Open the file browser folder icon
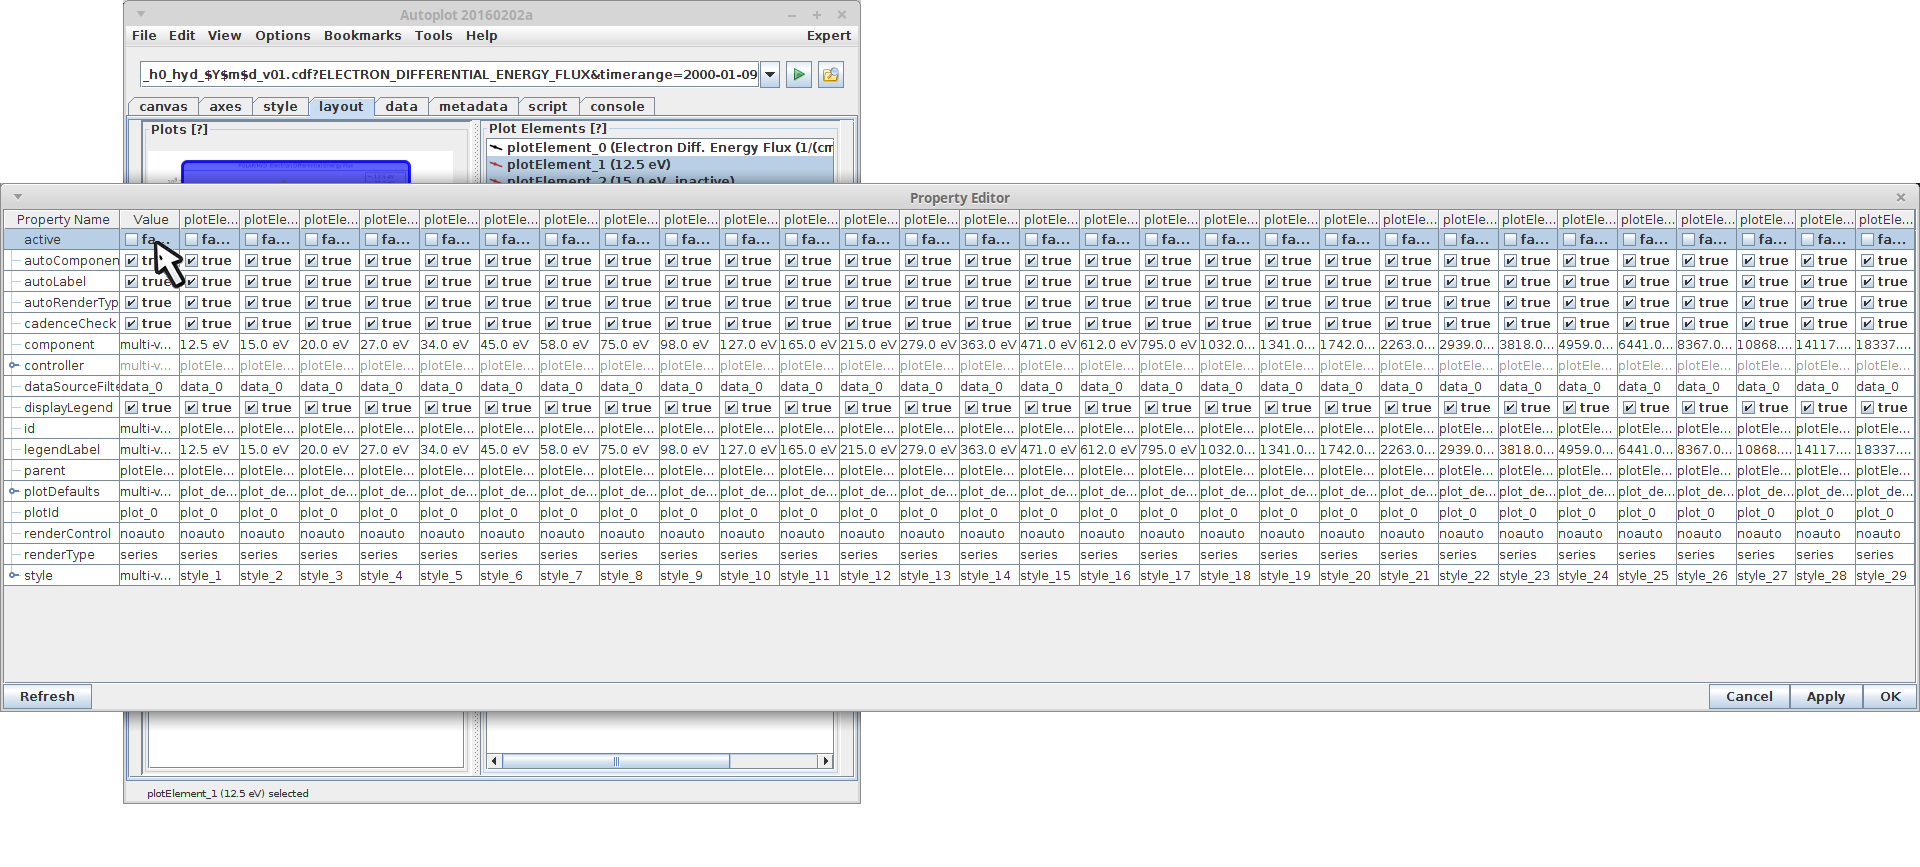The image size is (1920, 867). click(830, 75)
